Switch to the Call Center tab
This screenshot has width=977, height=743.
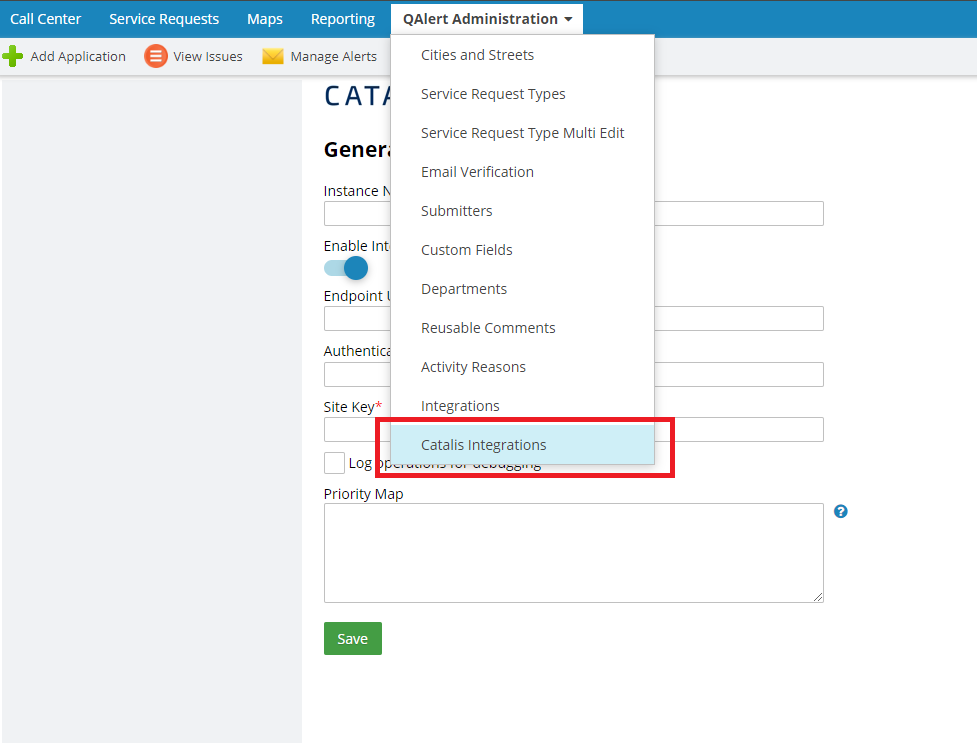pos(46,19)
